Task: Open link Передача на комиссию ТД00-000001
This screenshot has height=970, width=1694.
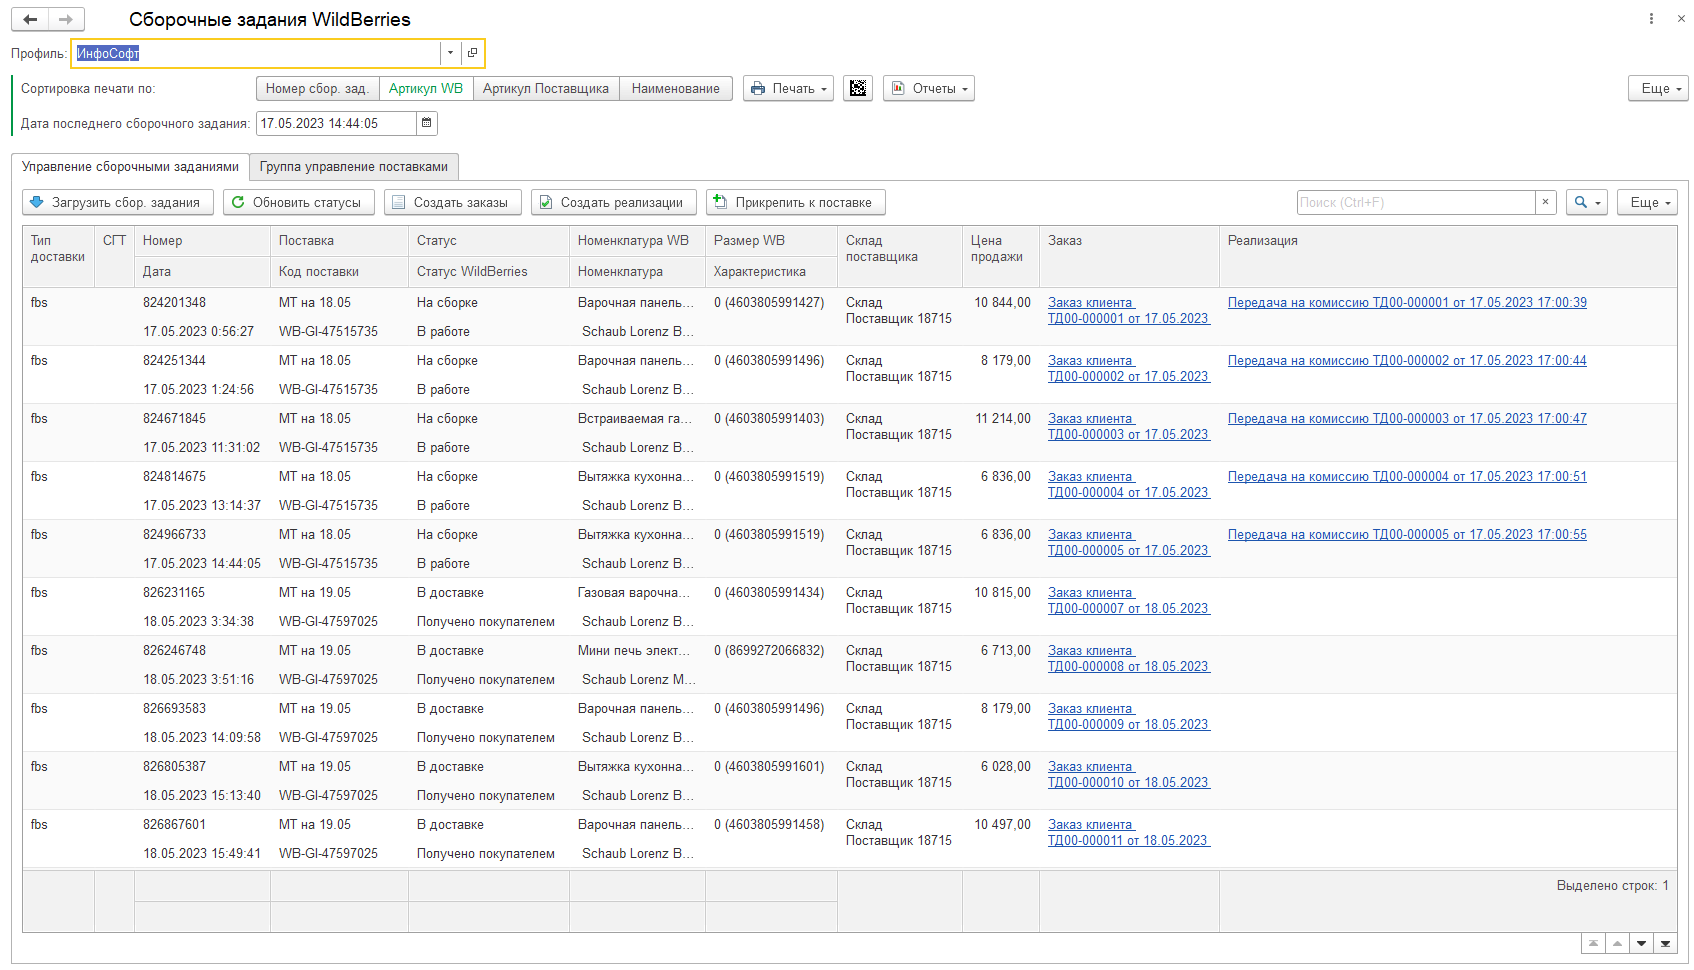Action: (x=1407, y=303)
